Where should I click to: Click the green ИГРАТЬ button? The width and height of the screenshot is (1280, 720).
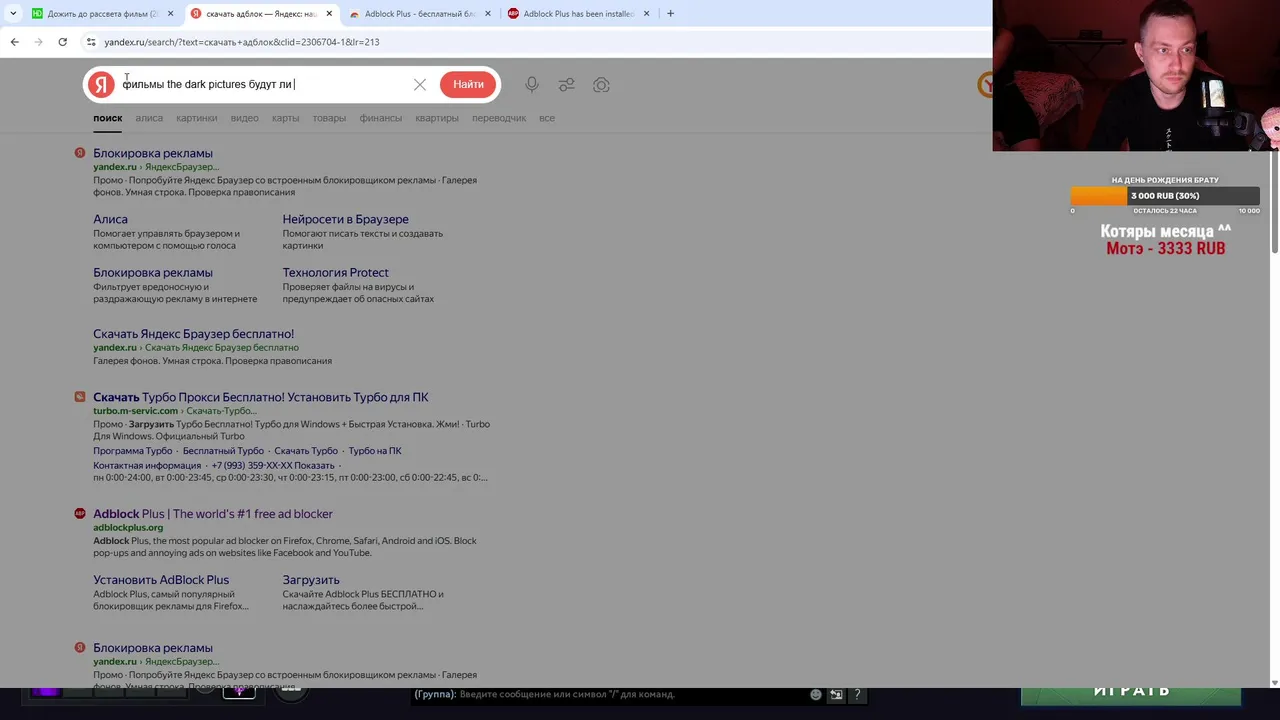tap(1131, 694)
